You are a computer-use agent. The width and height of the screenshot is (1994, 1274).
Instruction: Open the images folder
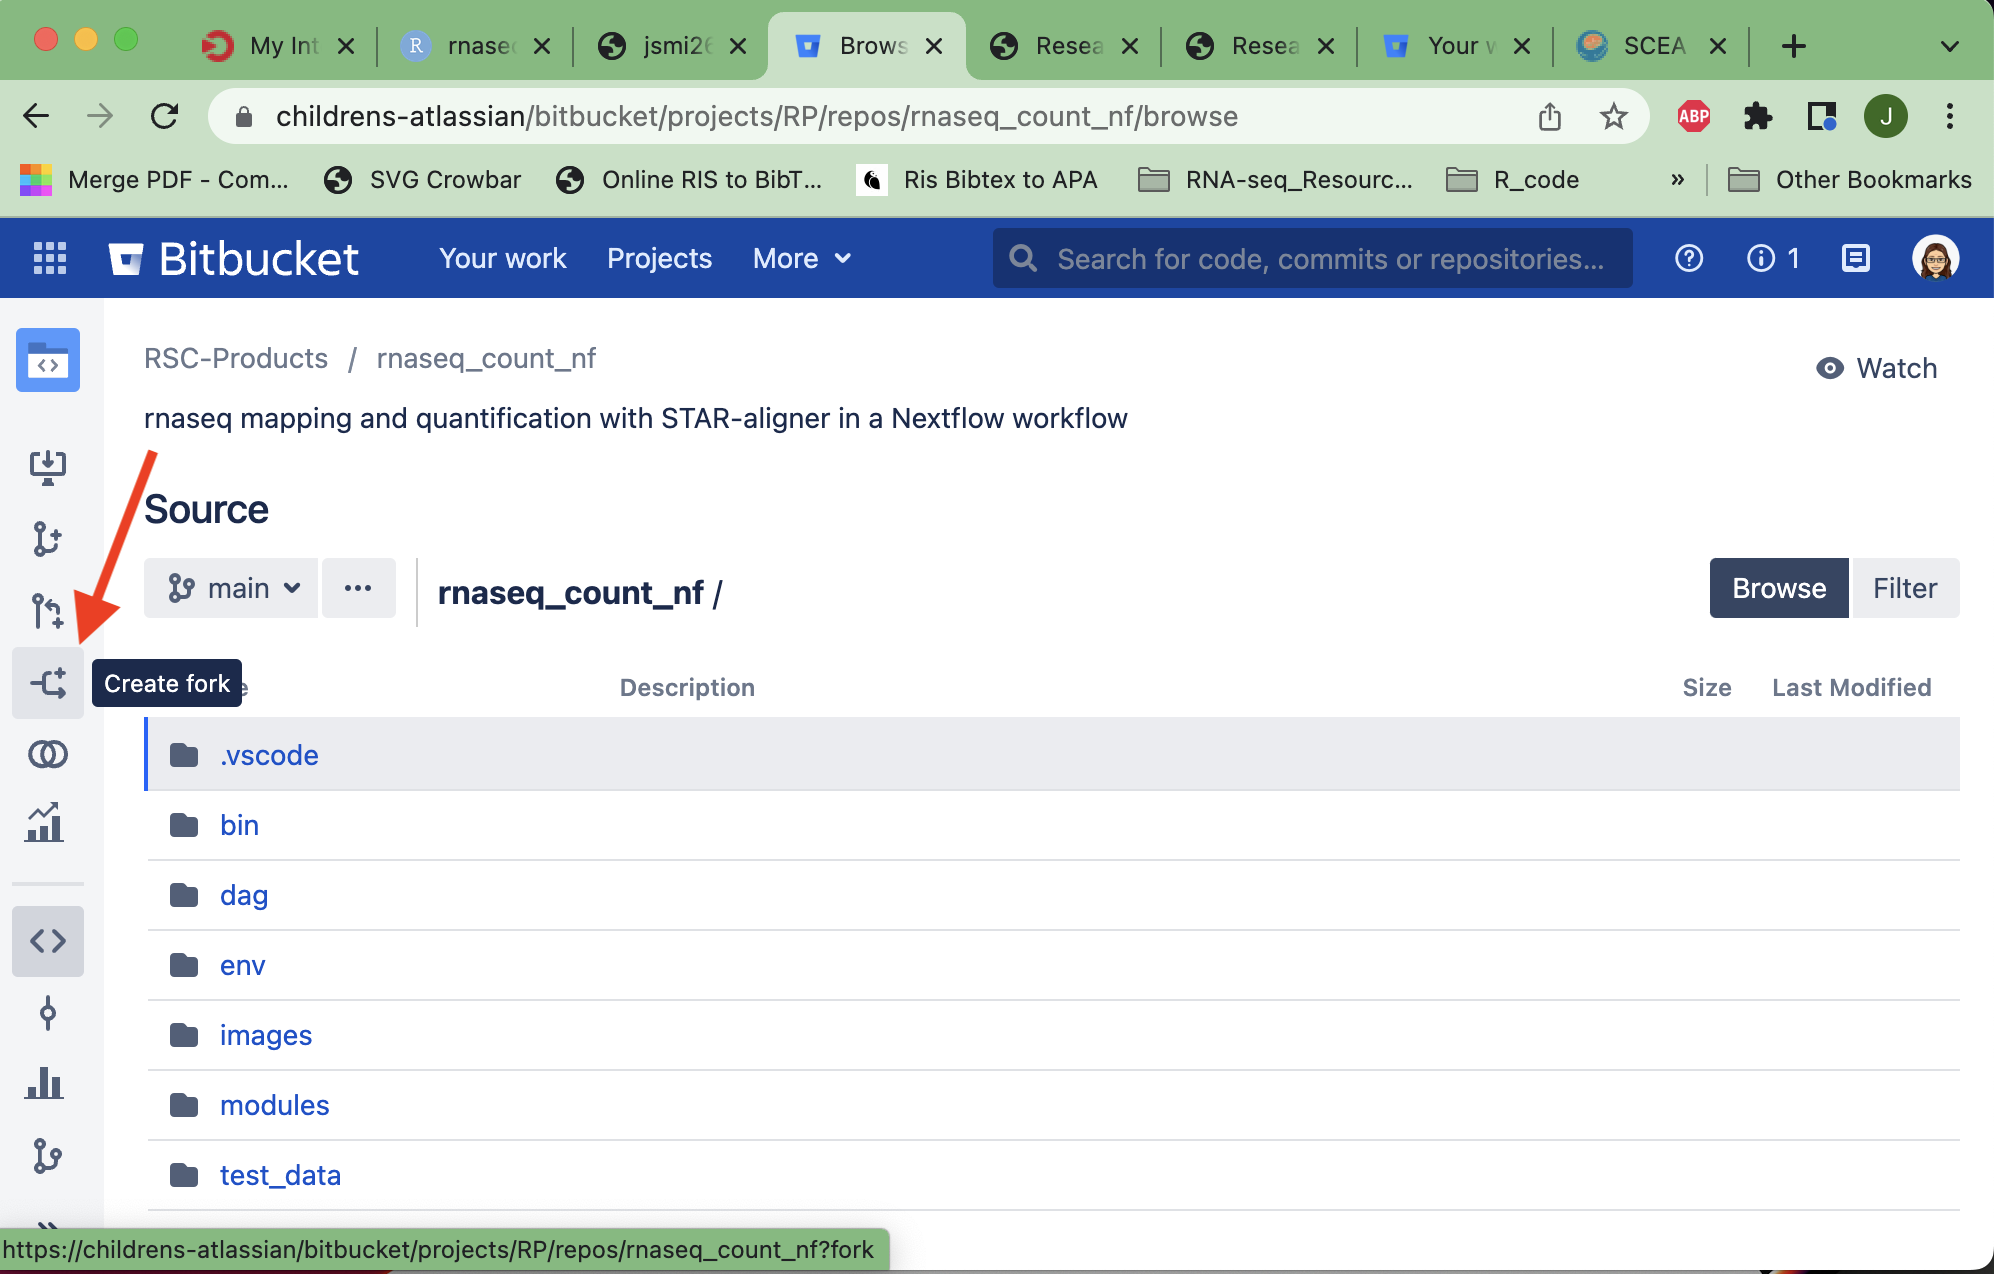coord(266,1035)
